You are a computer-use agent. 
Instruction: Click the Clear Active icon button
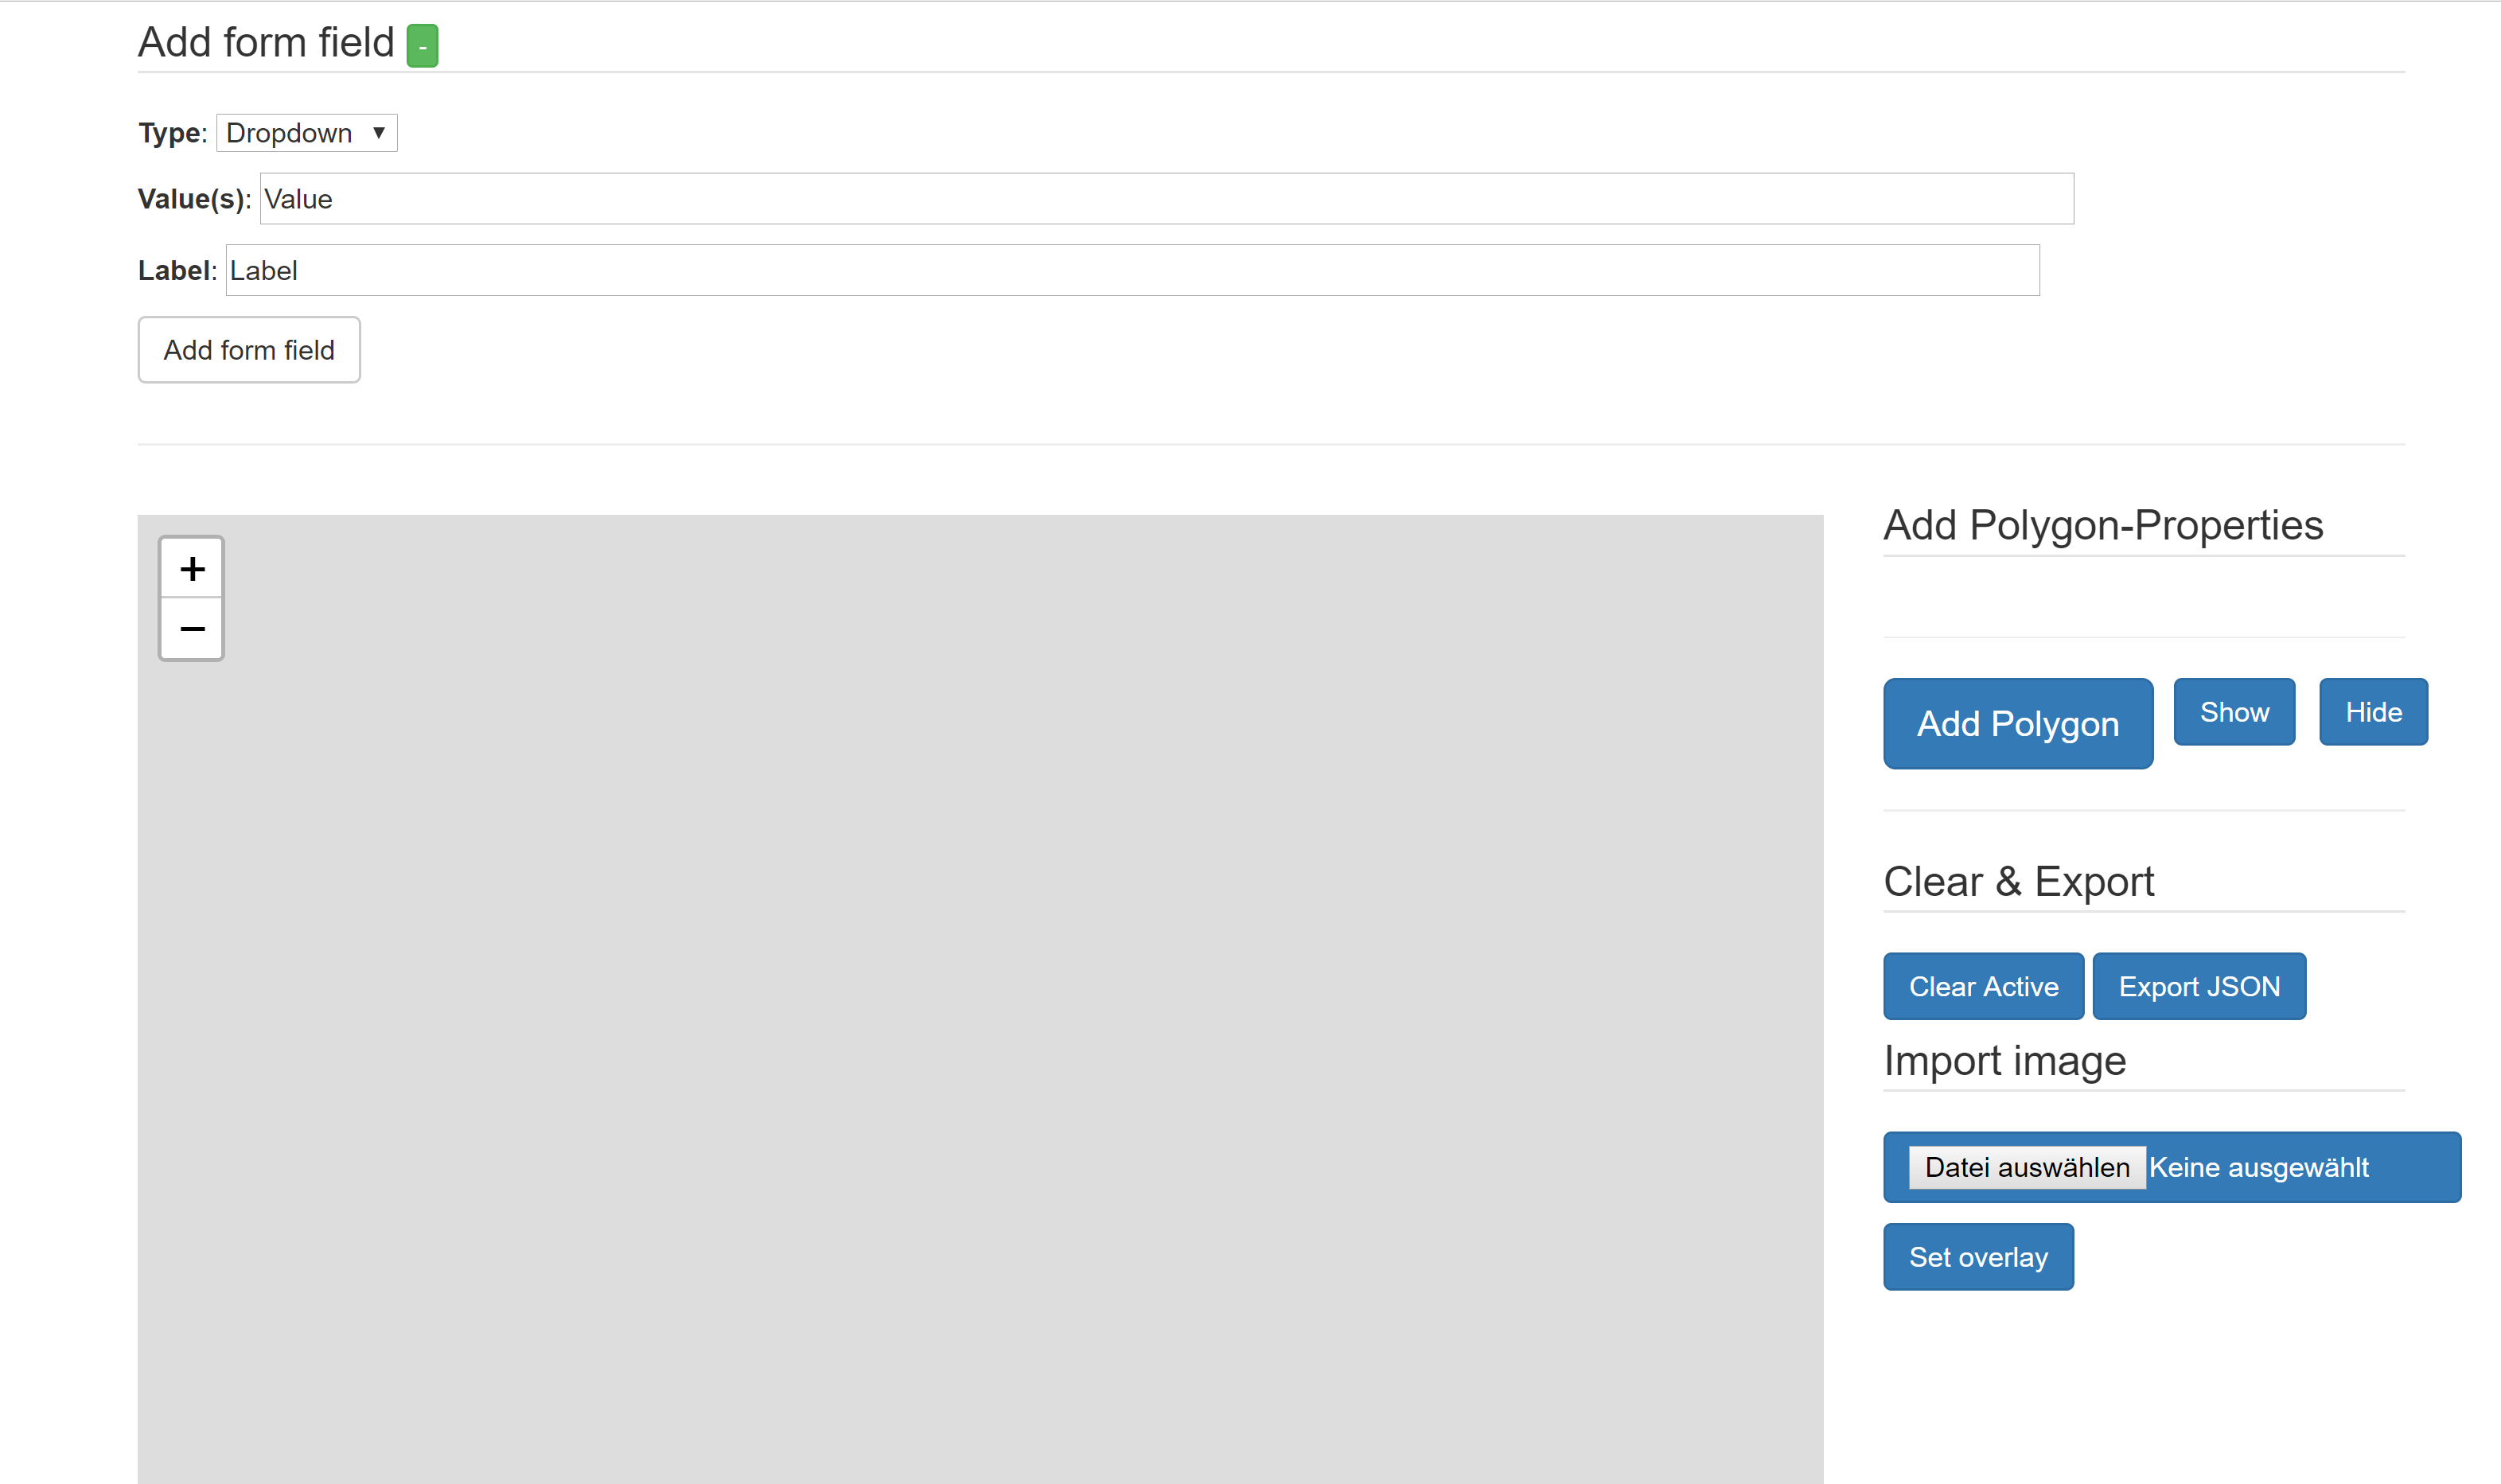point(1981,986)
